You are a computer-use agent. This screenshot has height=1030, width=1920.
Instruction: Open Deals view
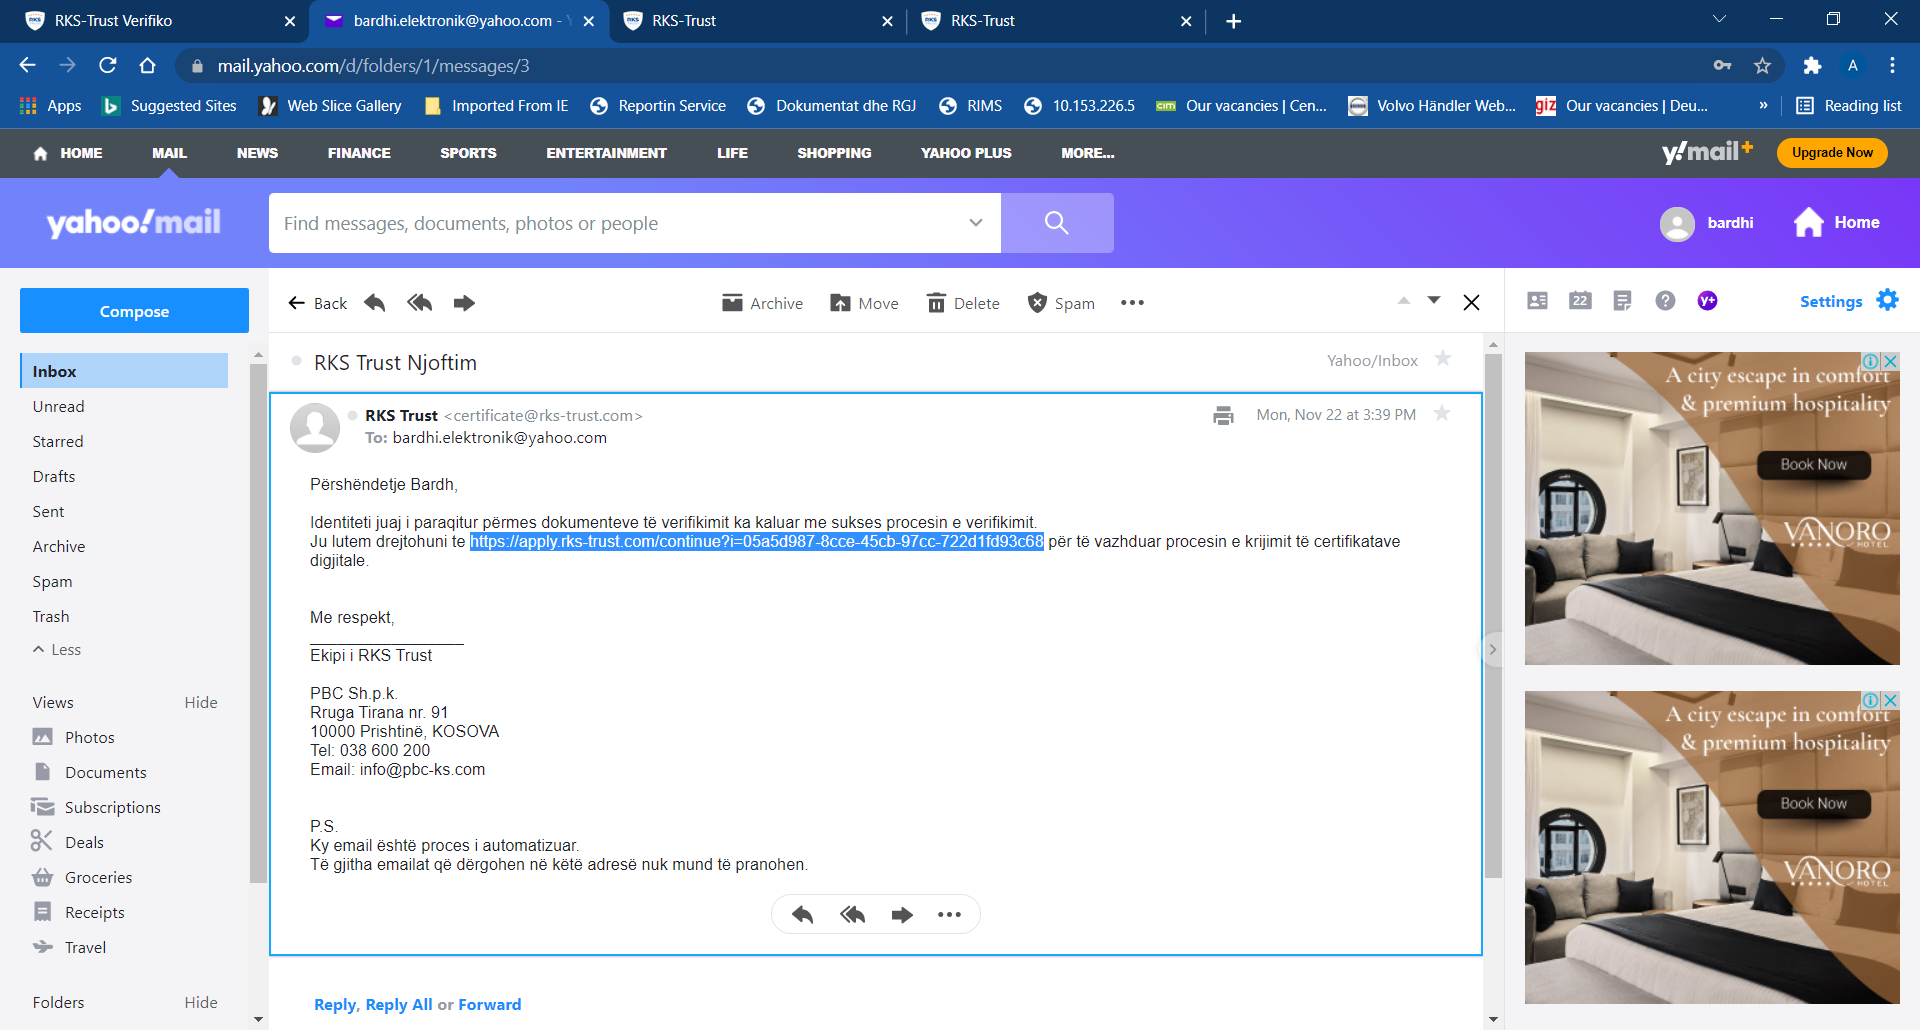(x=68, y=842)
